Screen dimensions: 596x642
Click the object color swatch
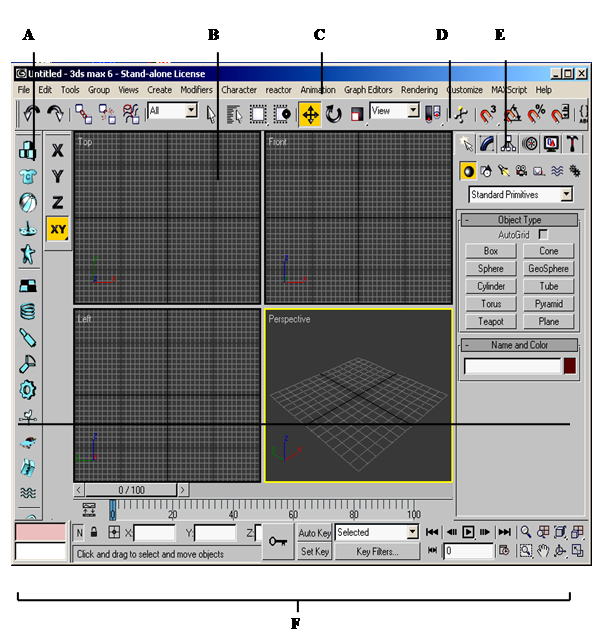(570, 366)
